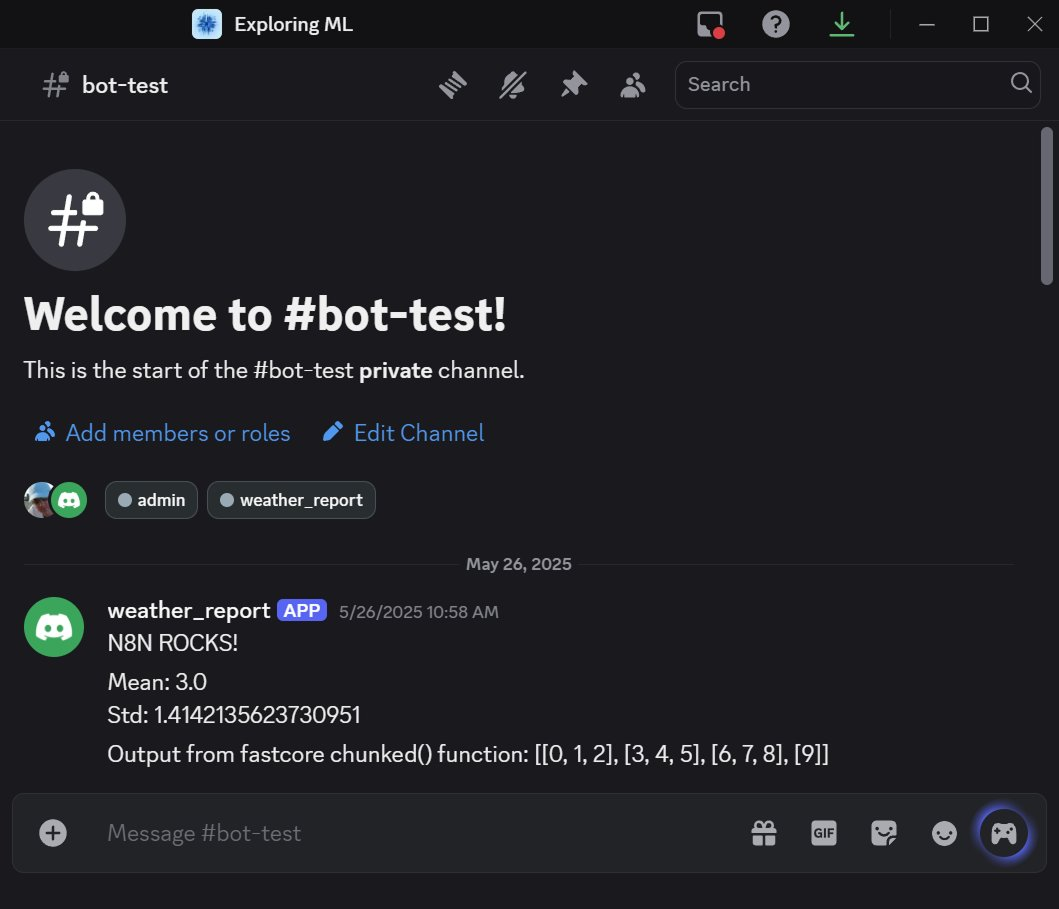Open the weather_report bot's avatar
This screenshot has height=909, width=1059.
[53, 627]
